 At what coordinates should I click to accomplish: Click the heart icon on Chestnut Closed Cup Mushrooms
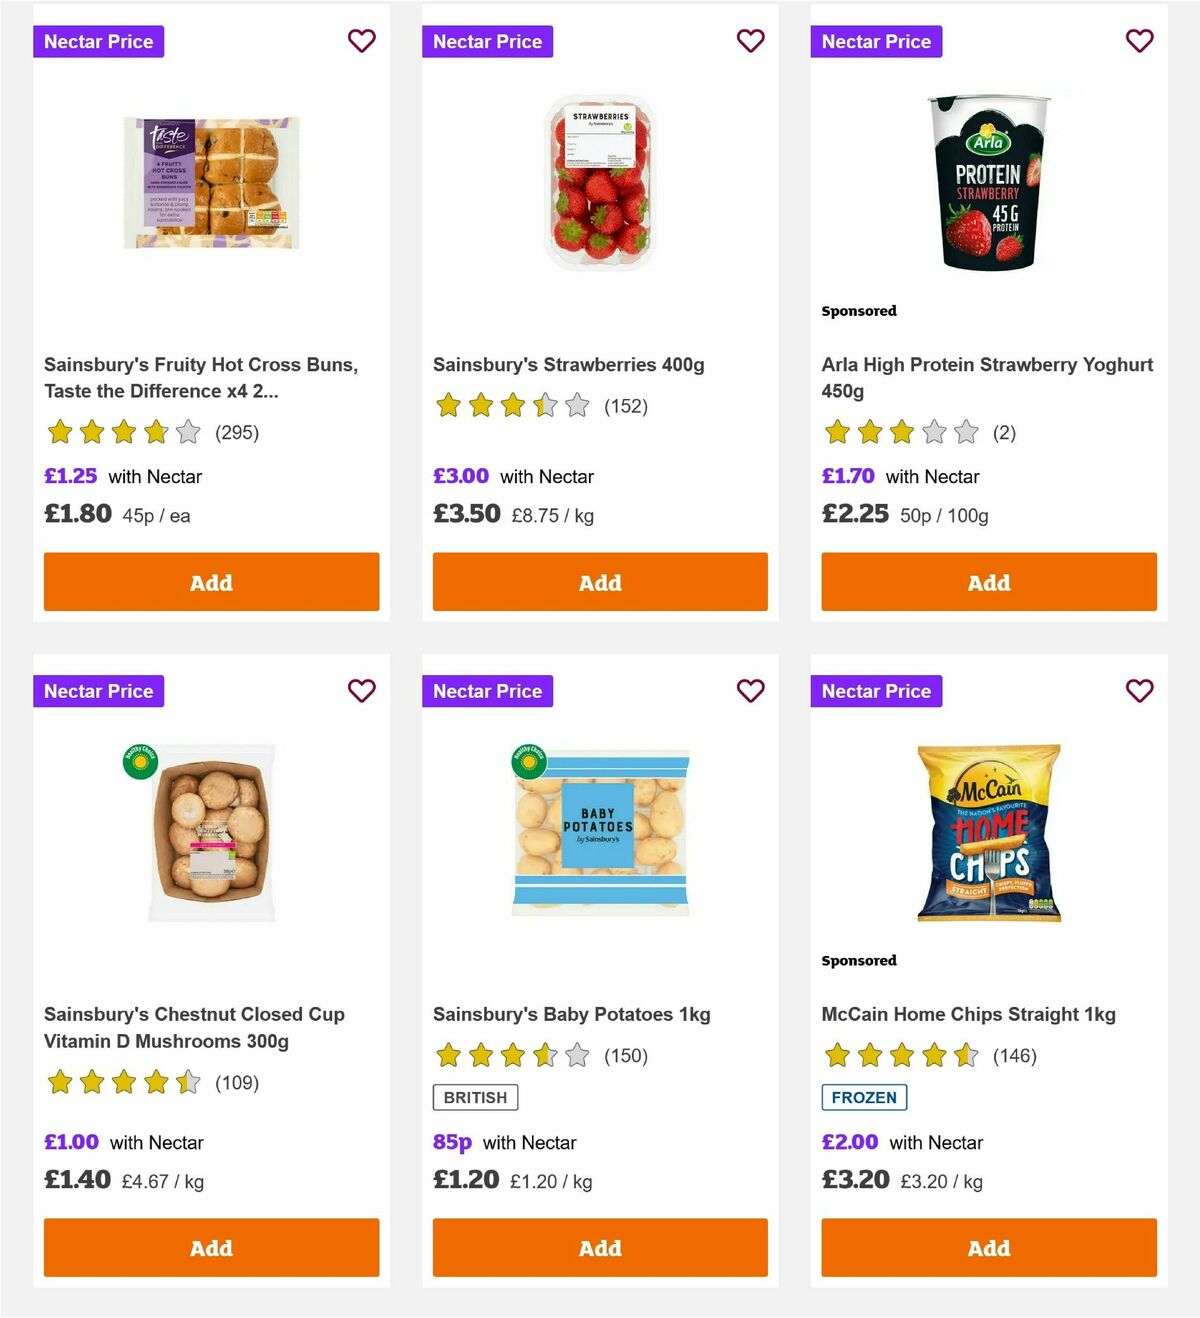coord(361,690)
